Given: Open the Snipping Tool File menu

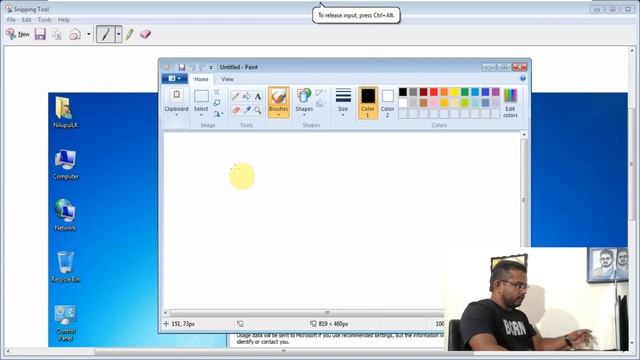Looking at the screenshot, I should 11,20.
